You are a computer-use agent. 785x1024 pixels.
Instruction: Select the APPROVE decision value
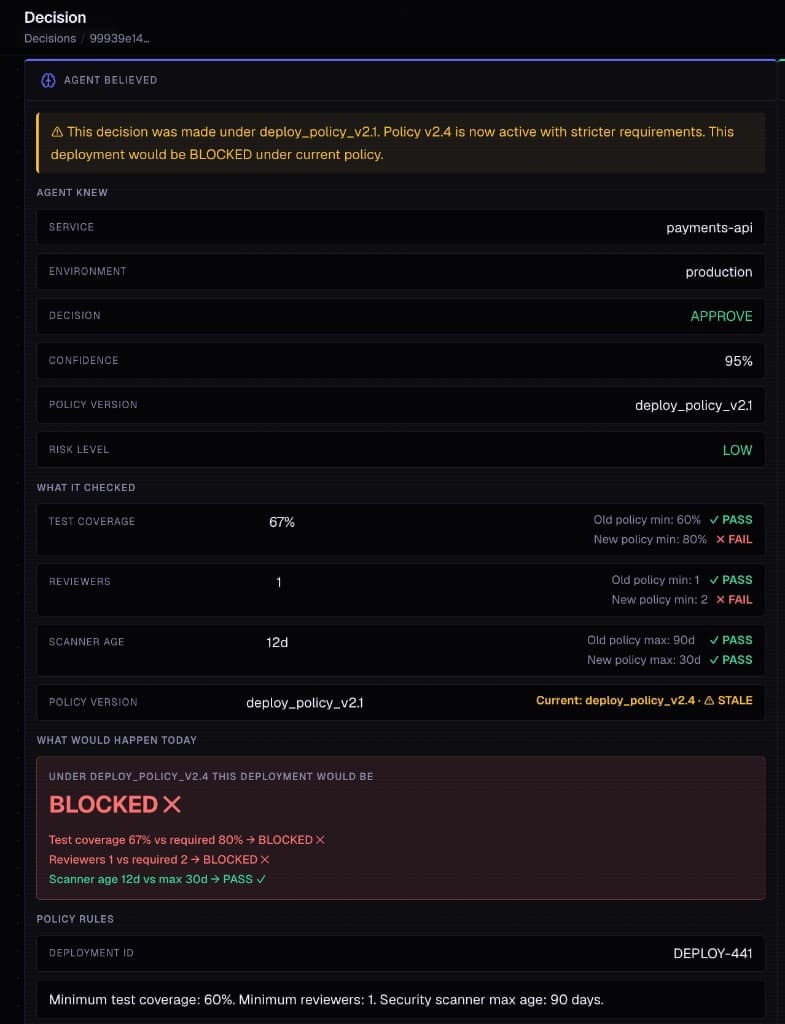coord(721,316)
